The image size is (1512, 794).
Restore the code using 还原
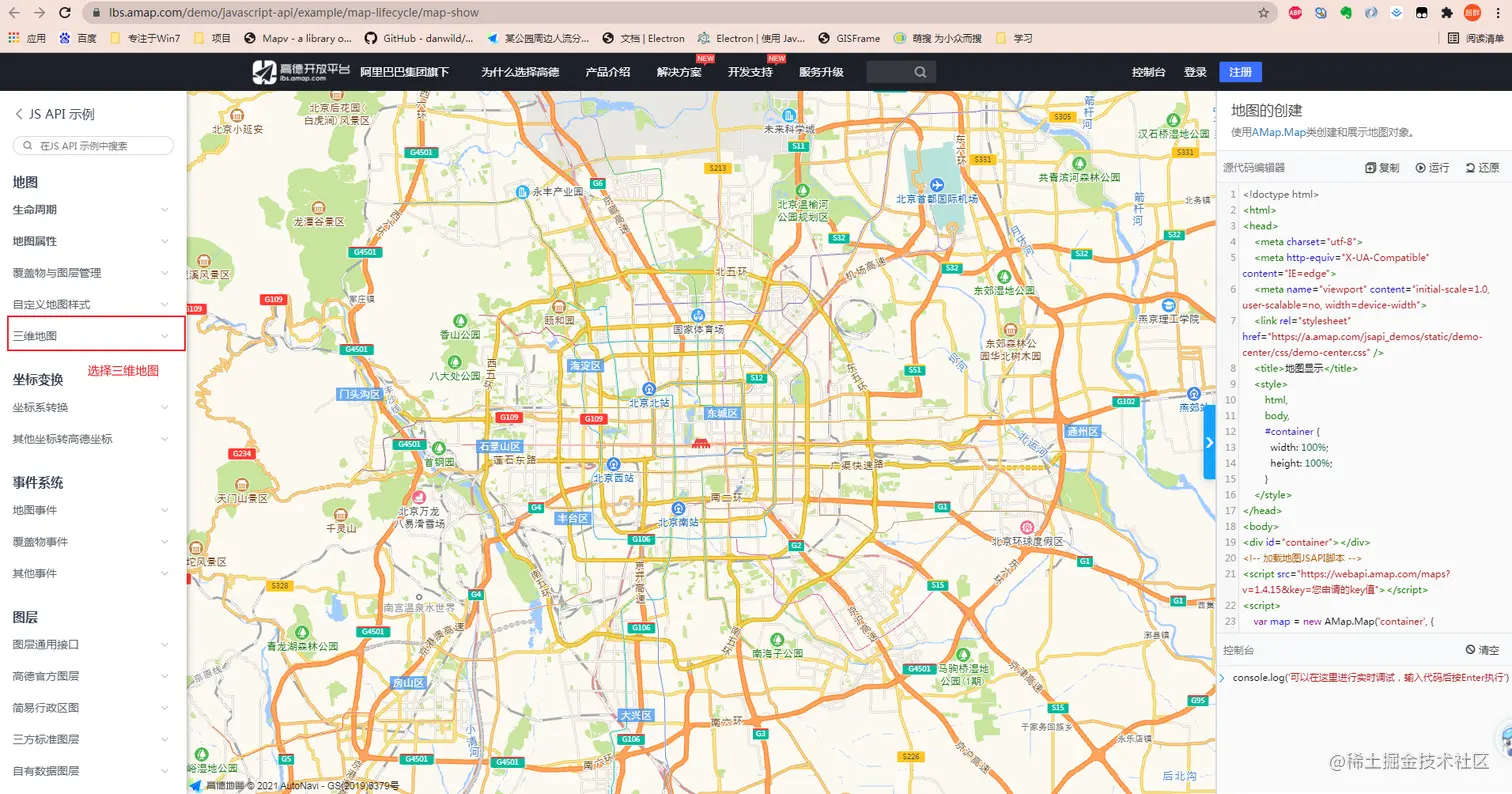1482,168
